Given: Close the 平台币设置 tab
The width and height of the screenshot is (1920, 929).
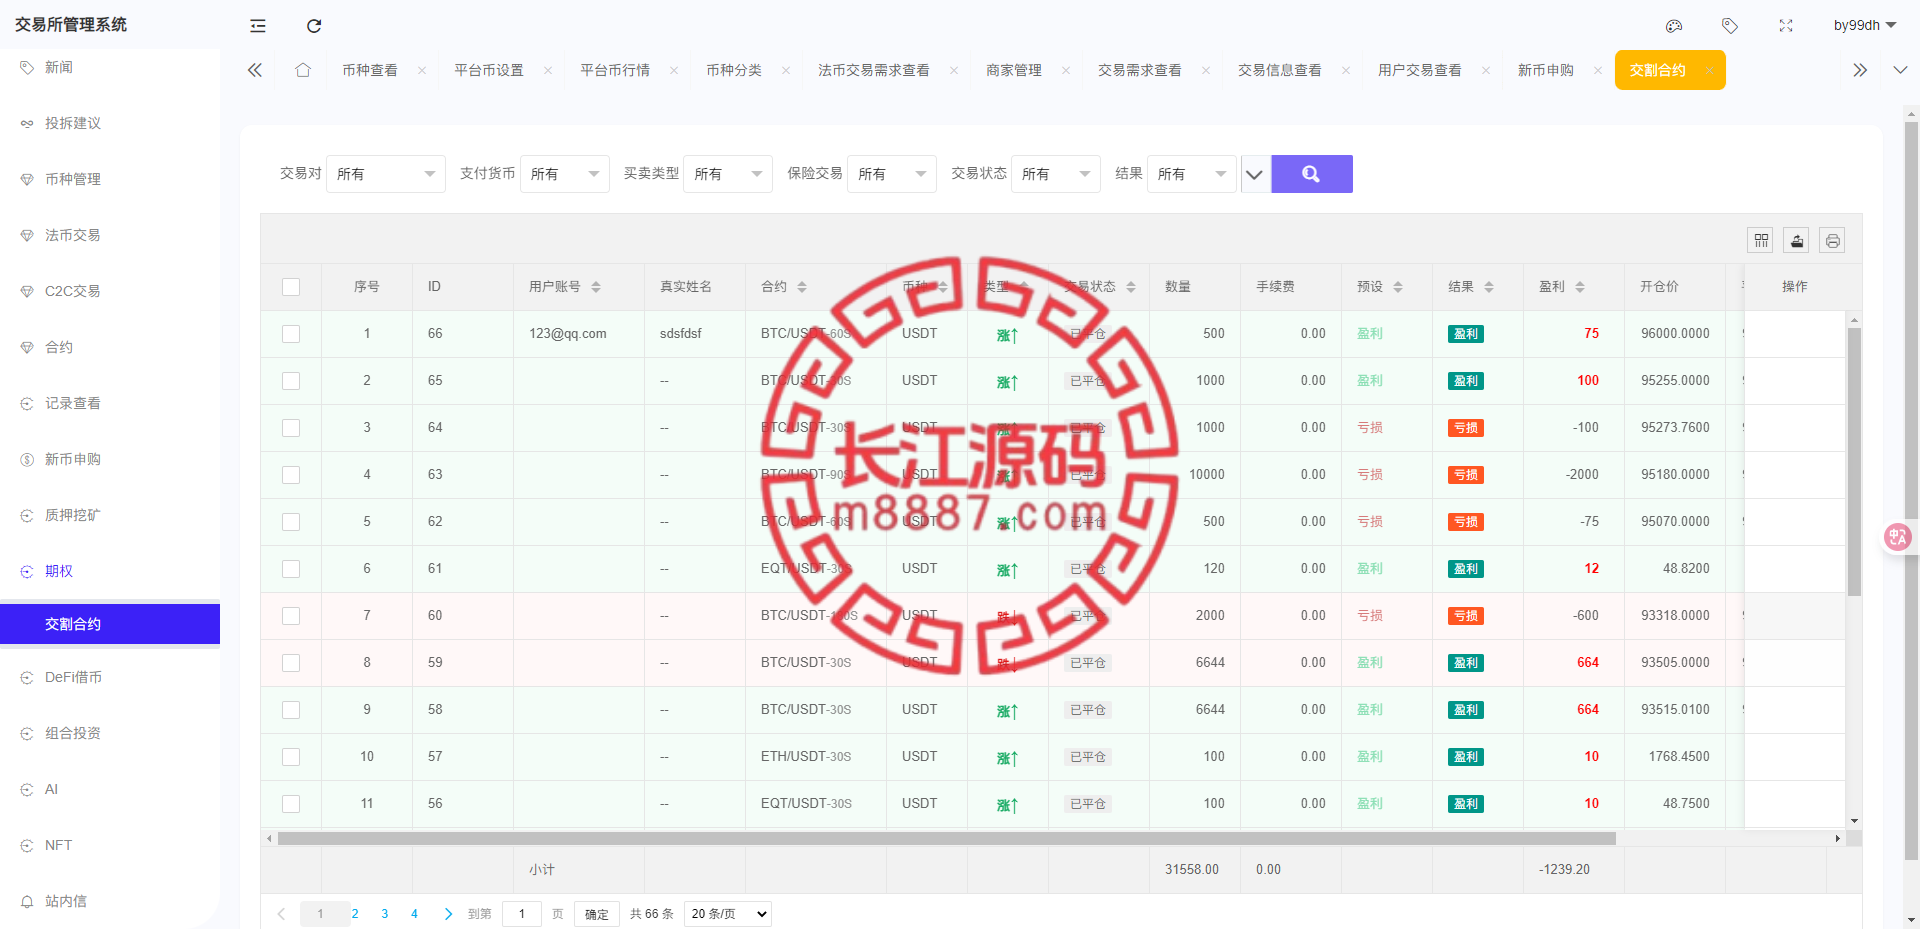Looking at the screenshot, I should click(548, 70).
